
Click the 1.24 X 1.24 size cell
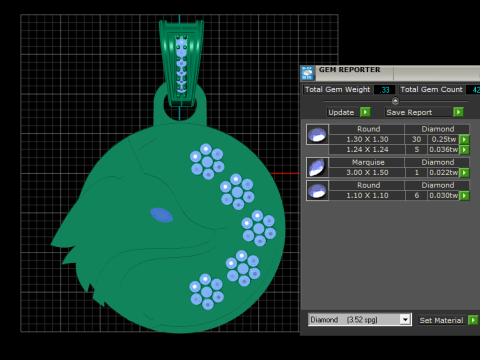point(367,150)
